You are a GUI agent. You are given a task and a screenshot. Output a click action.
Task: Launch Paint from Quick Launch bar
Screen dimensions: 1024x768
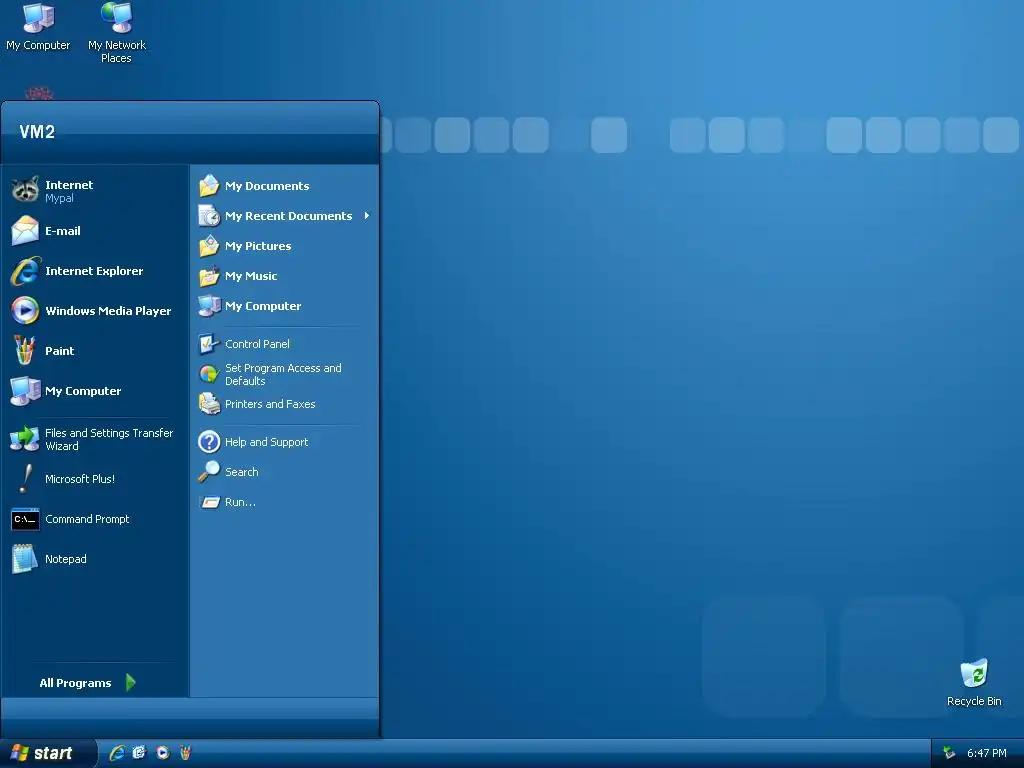click(185, 753)
